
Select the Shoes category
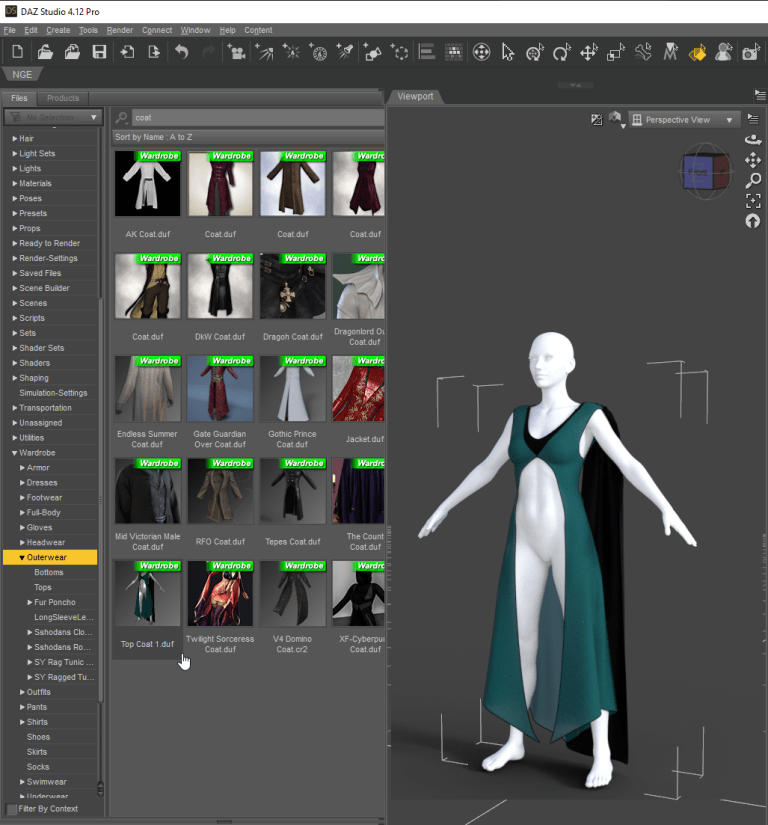tap(38, 737)
